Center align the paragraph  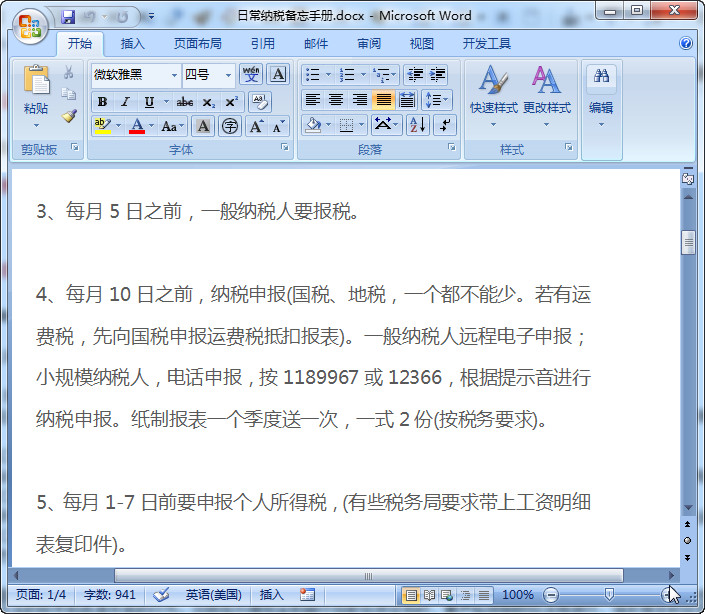pos(336,99)
